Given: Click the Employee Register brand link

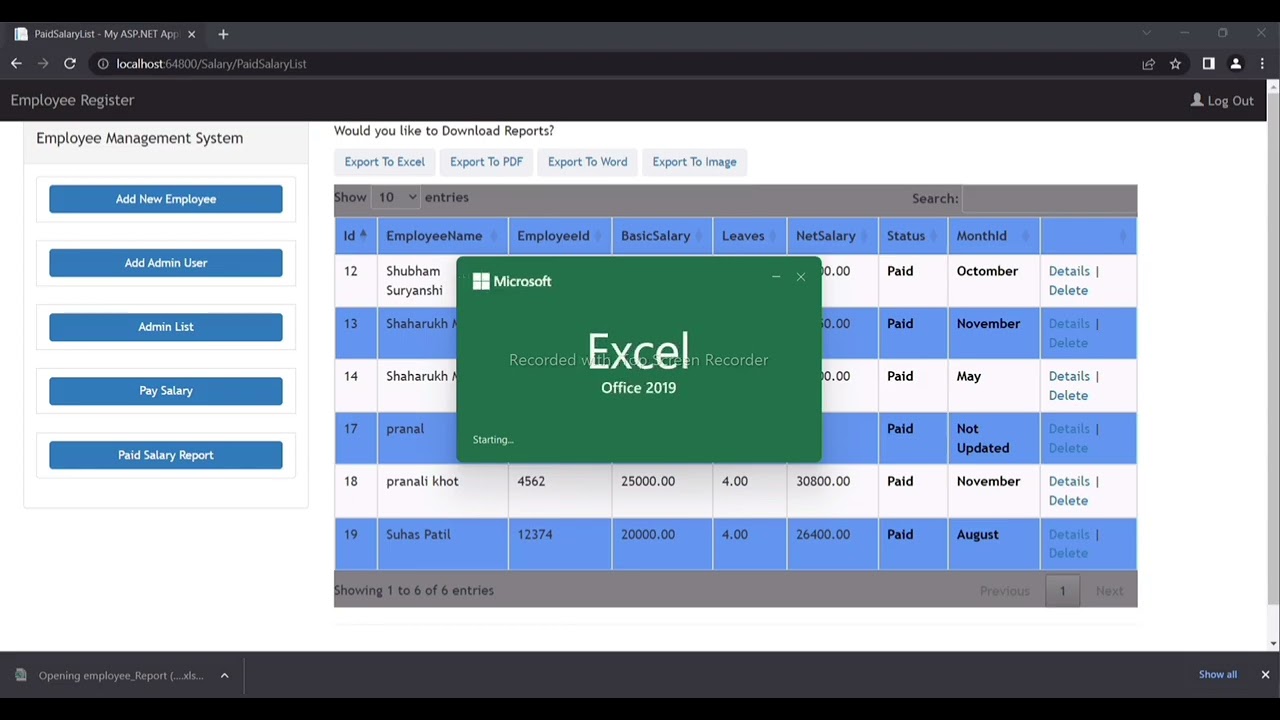Looking at the screenshot, I should [x=72, y=100].
